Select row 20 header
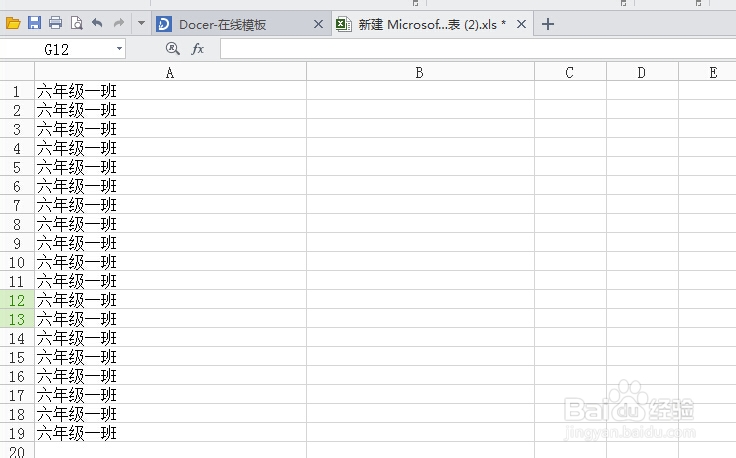 [x=17, y=450]
